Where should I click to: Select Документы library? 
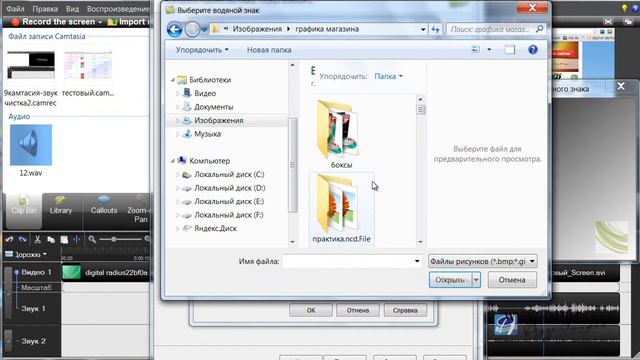[x=213, y=107]
